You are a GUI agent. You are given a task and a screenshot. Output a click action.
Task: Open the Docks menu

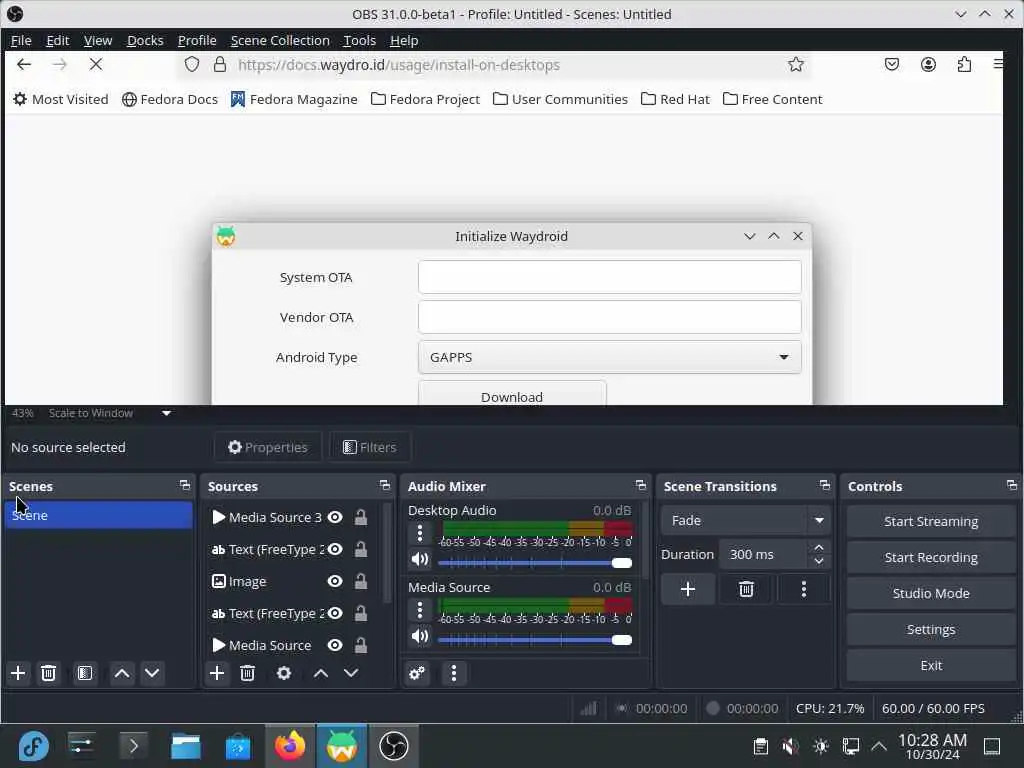tap(145, 40)
